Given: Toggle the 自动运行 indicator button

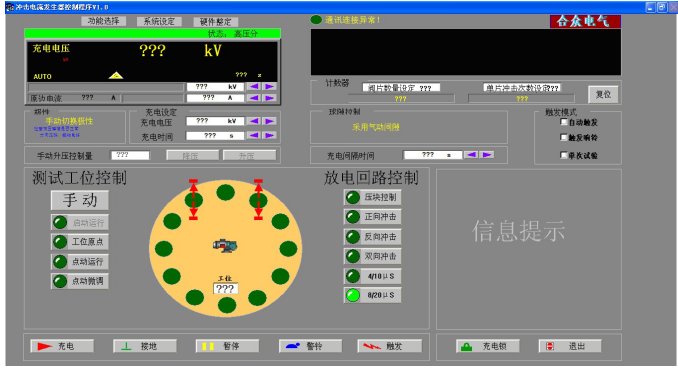Looking at the screenshot, I should (x=80, y=222).
